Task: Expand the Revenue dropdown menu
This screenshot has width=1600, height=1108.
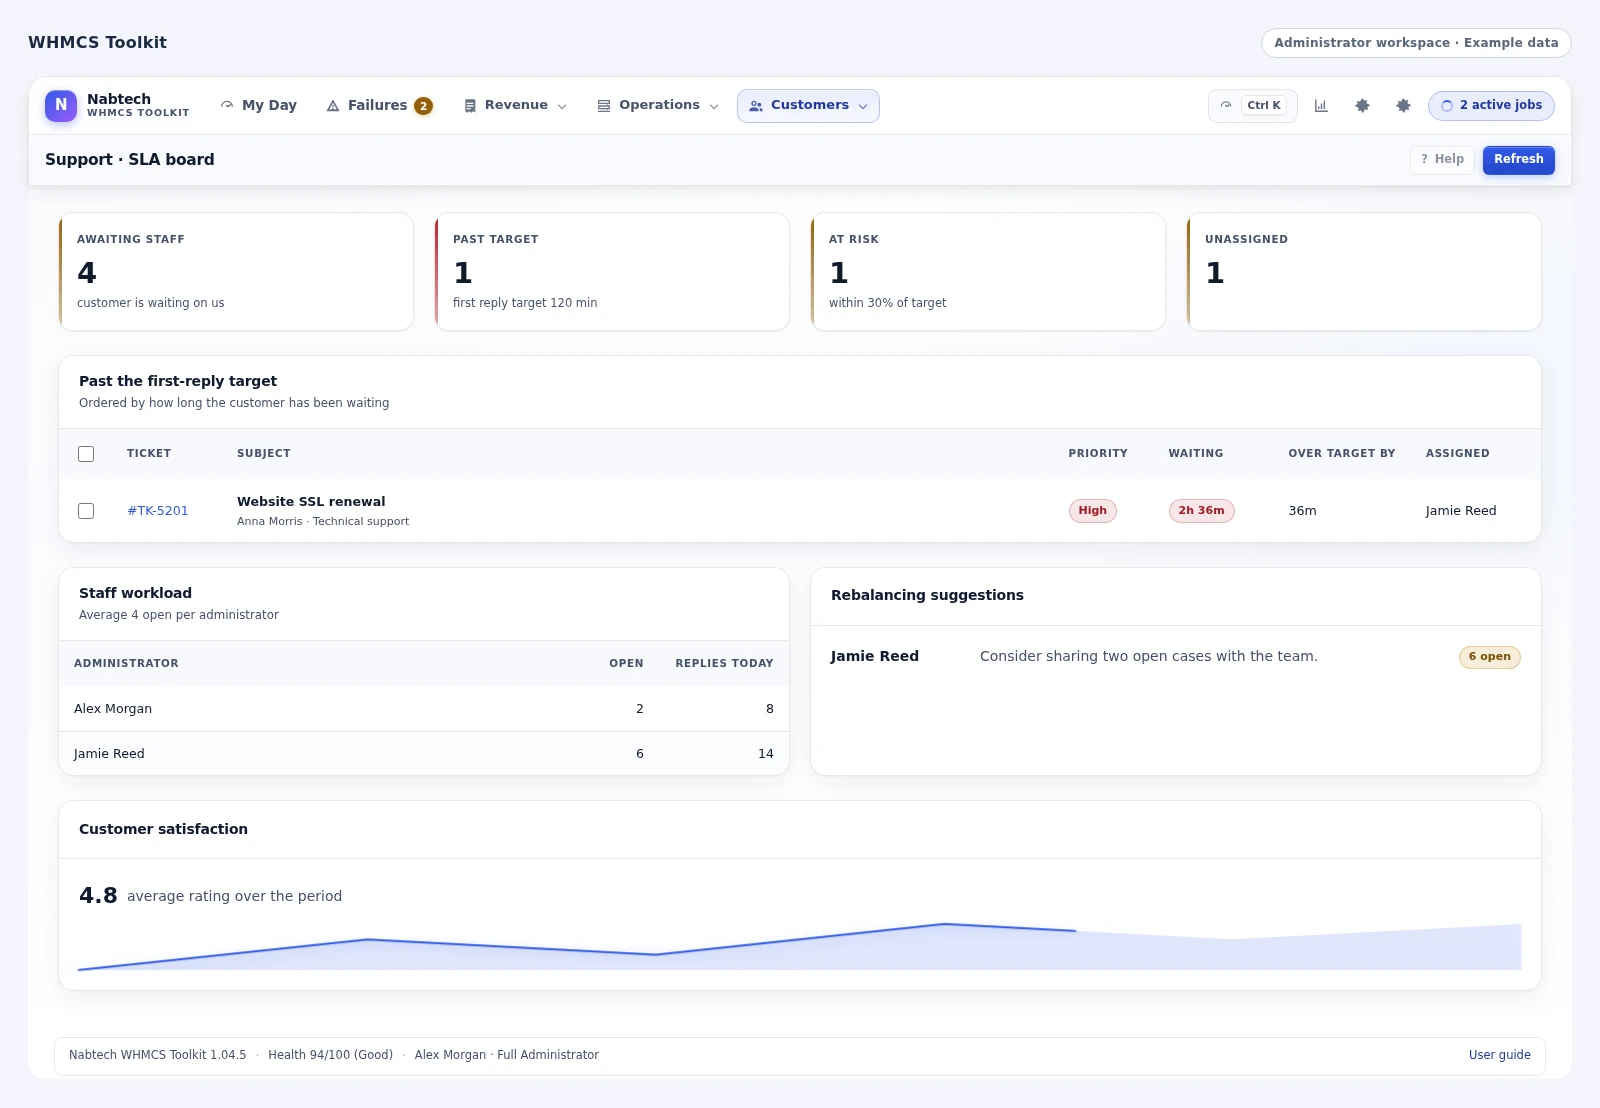Action: [x=515, y=105]
